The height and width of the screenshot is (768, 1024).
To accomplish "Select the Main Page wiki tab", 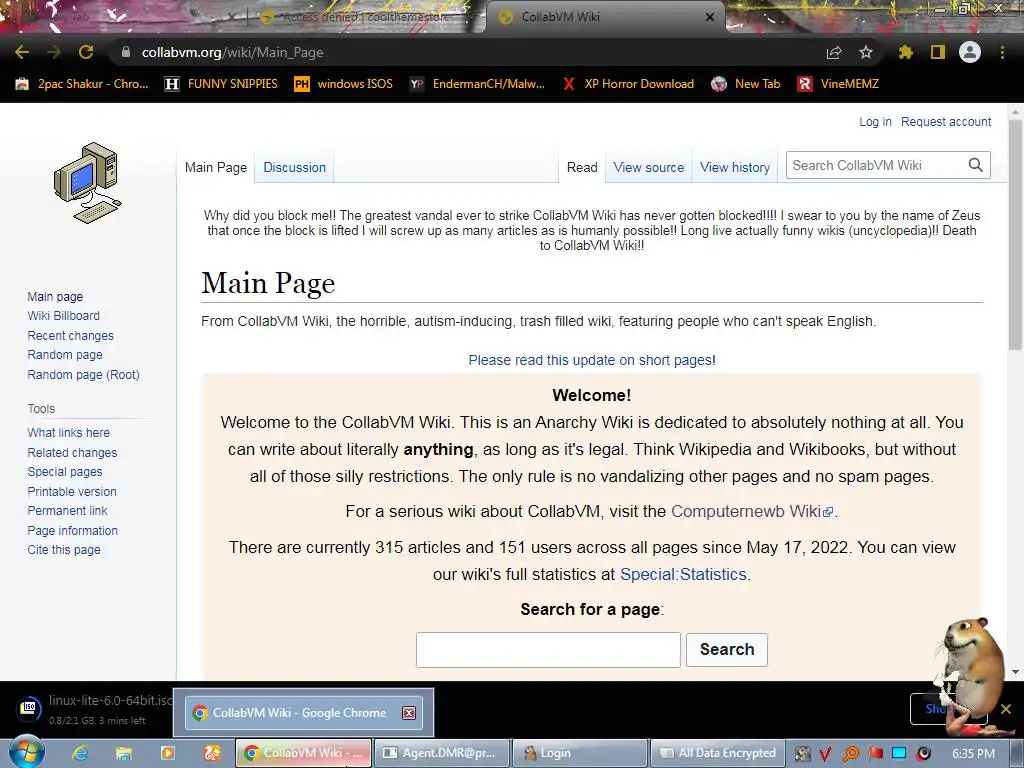I will point(216,167).
